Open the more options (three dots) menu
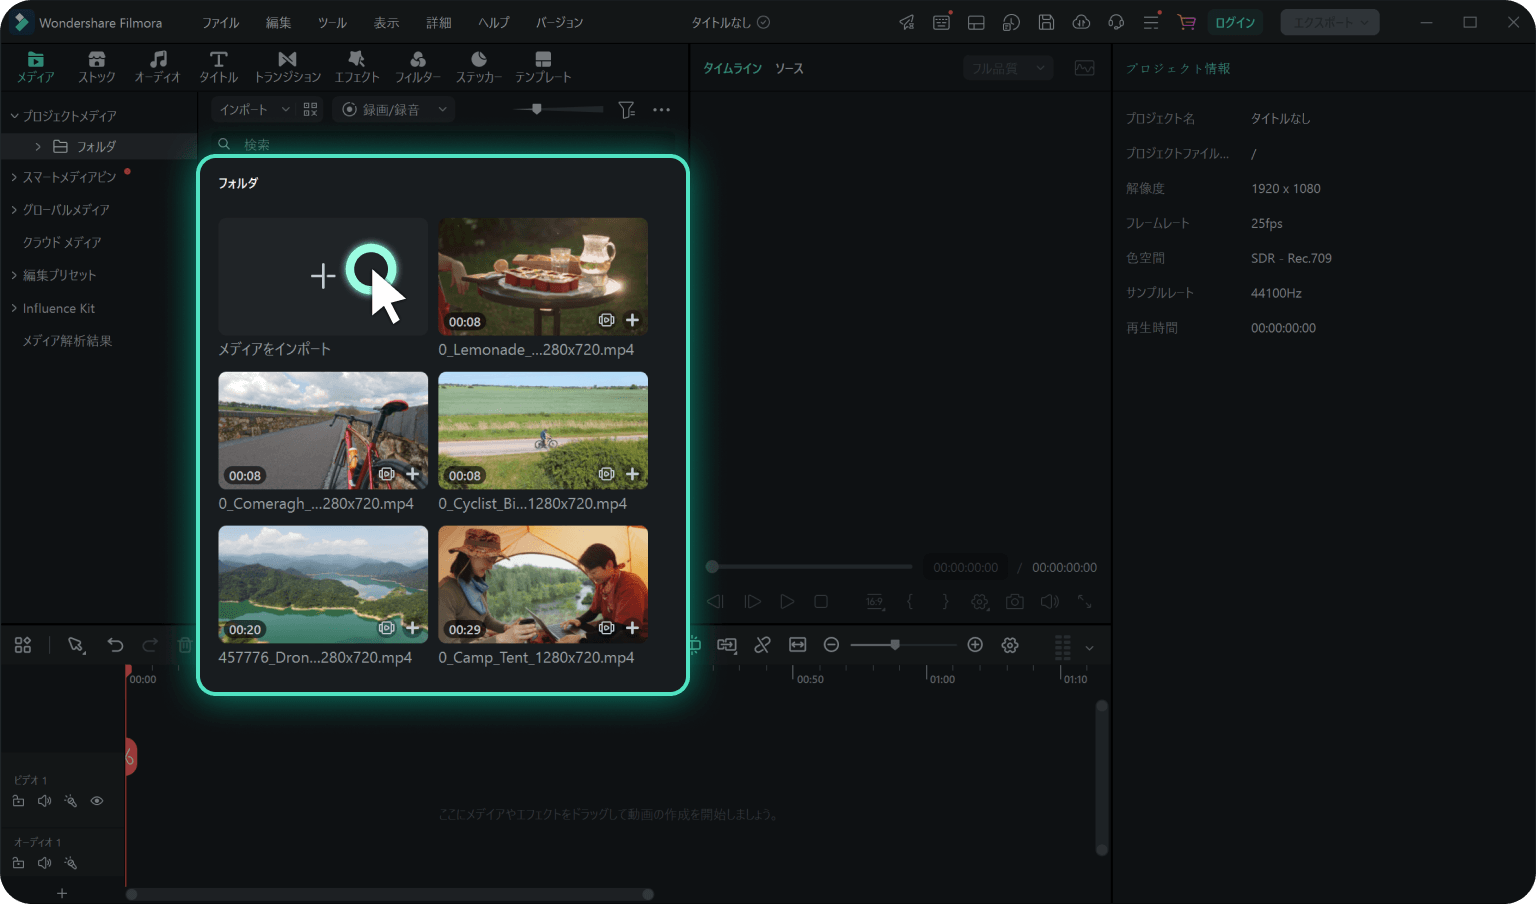Screen dimensions: 1536x904 pos(661,110)
